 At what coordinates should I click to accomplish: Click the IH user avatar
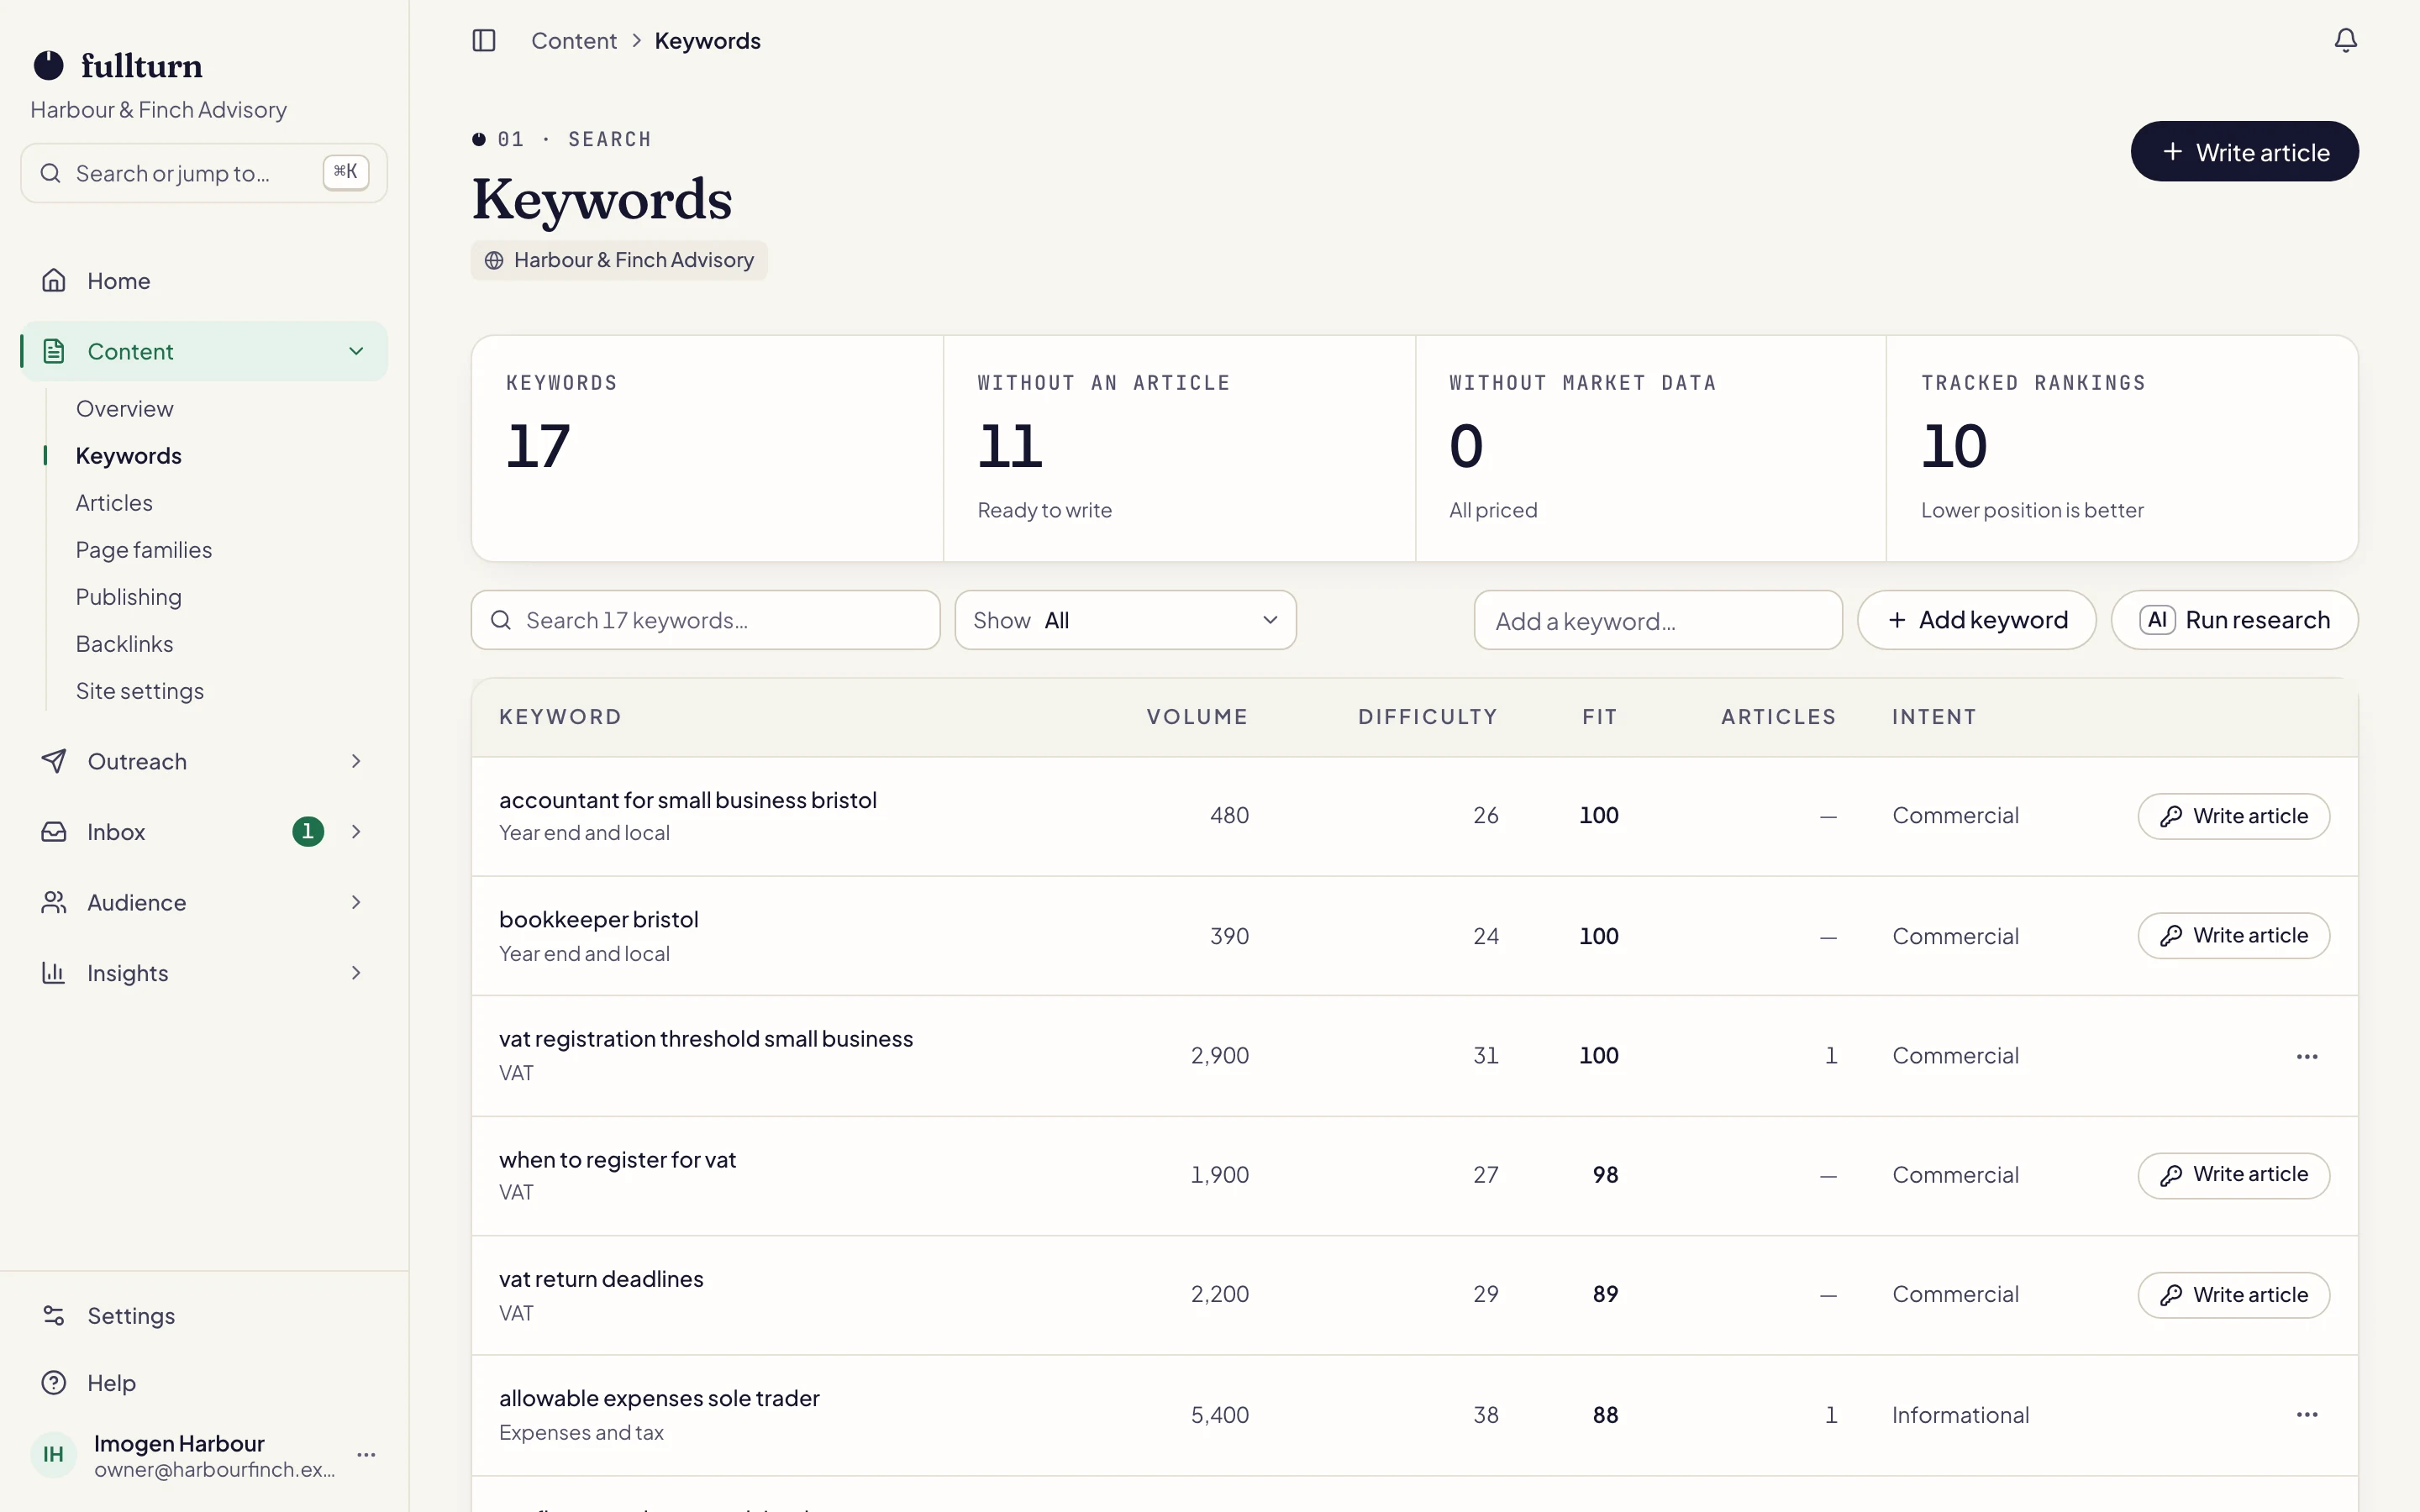54,1455
